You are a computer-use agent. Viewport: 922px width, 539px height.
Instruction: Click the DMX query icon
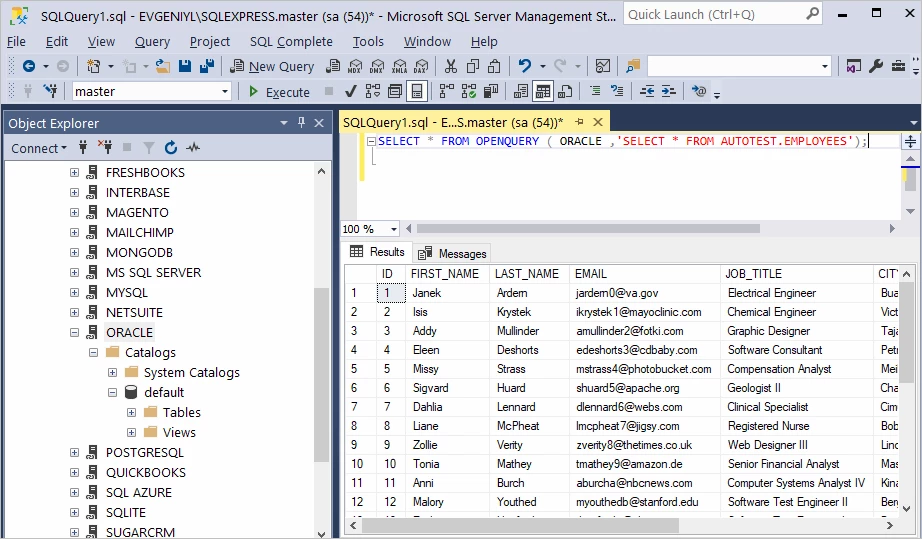pyautogui.click(x=377, y=66)
